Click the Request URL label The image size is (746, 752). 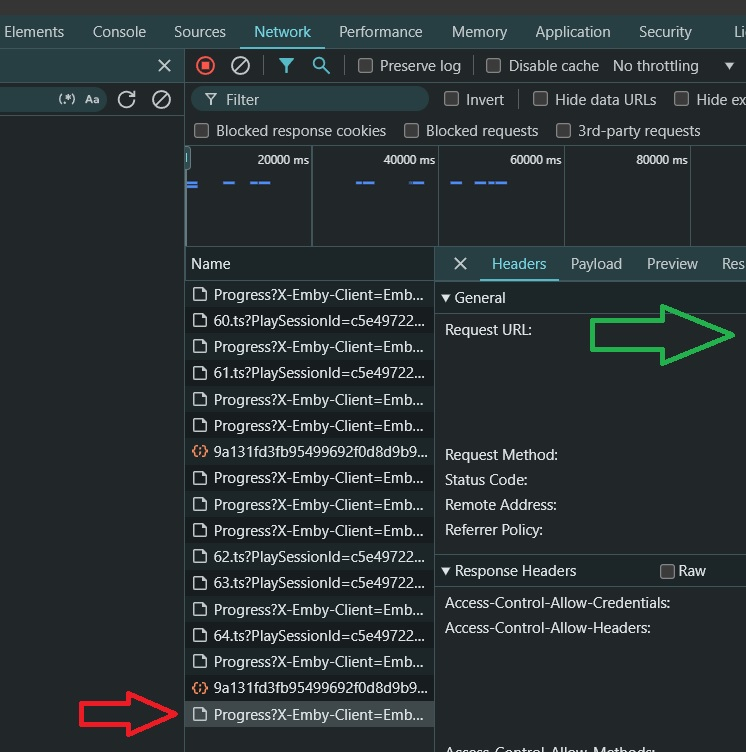point(488,329)
